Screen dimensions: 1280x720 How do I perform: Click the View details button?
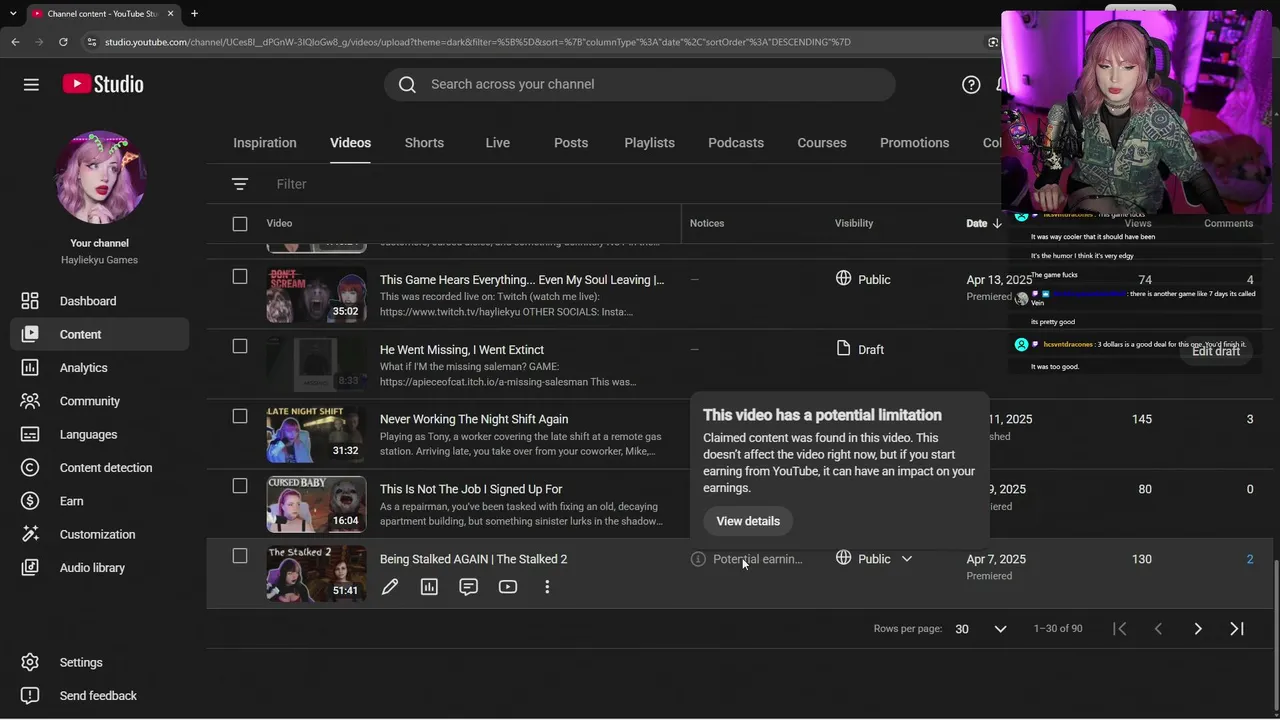click(x=748, y=521)
